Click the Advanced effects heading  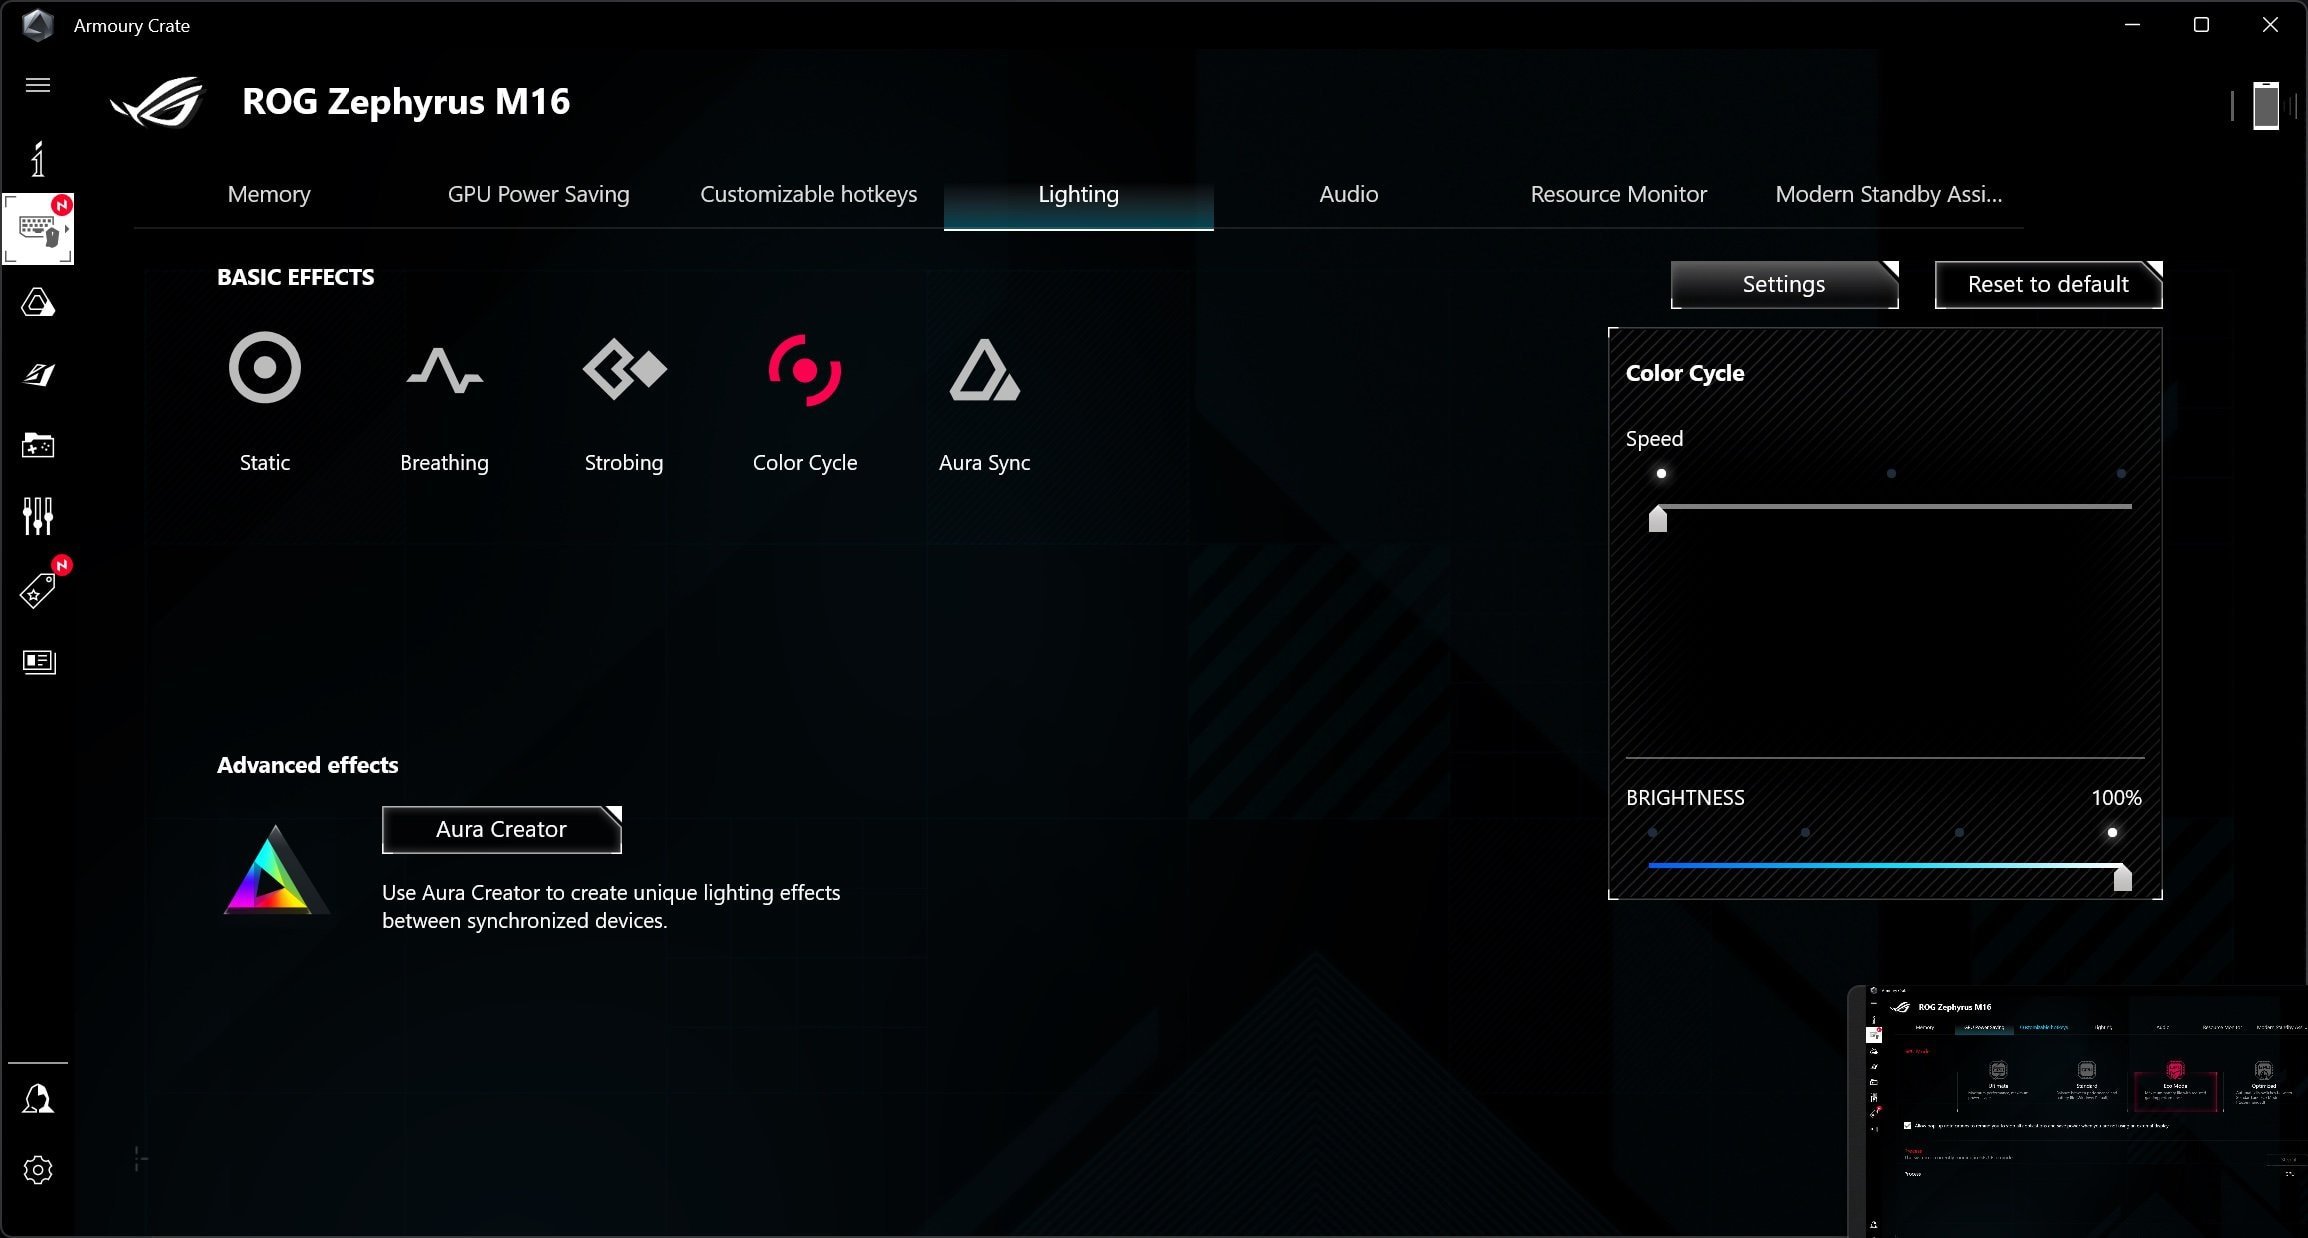click(x=308, y=766)
